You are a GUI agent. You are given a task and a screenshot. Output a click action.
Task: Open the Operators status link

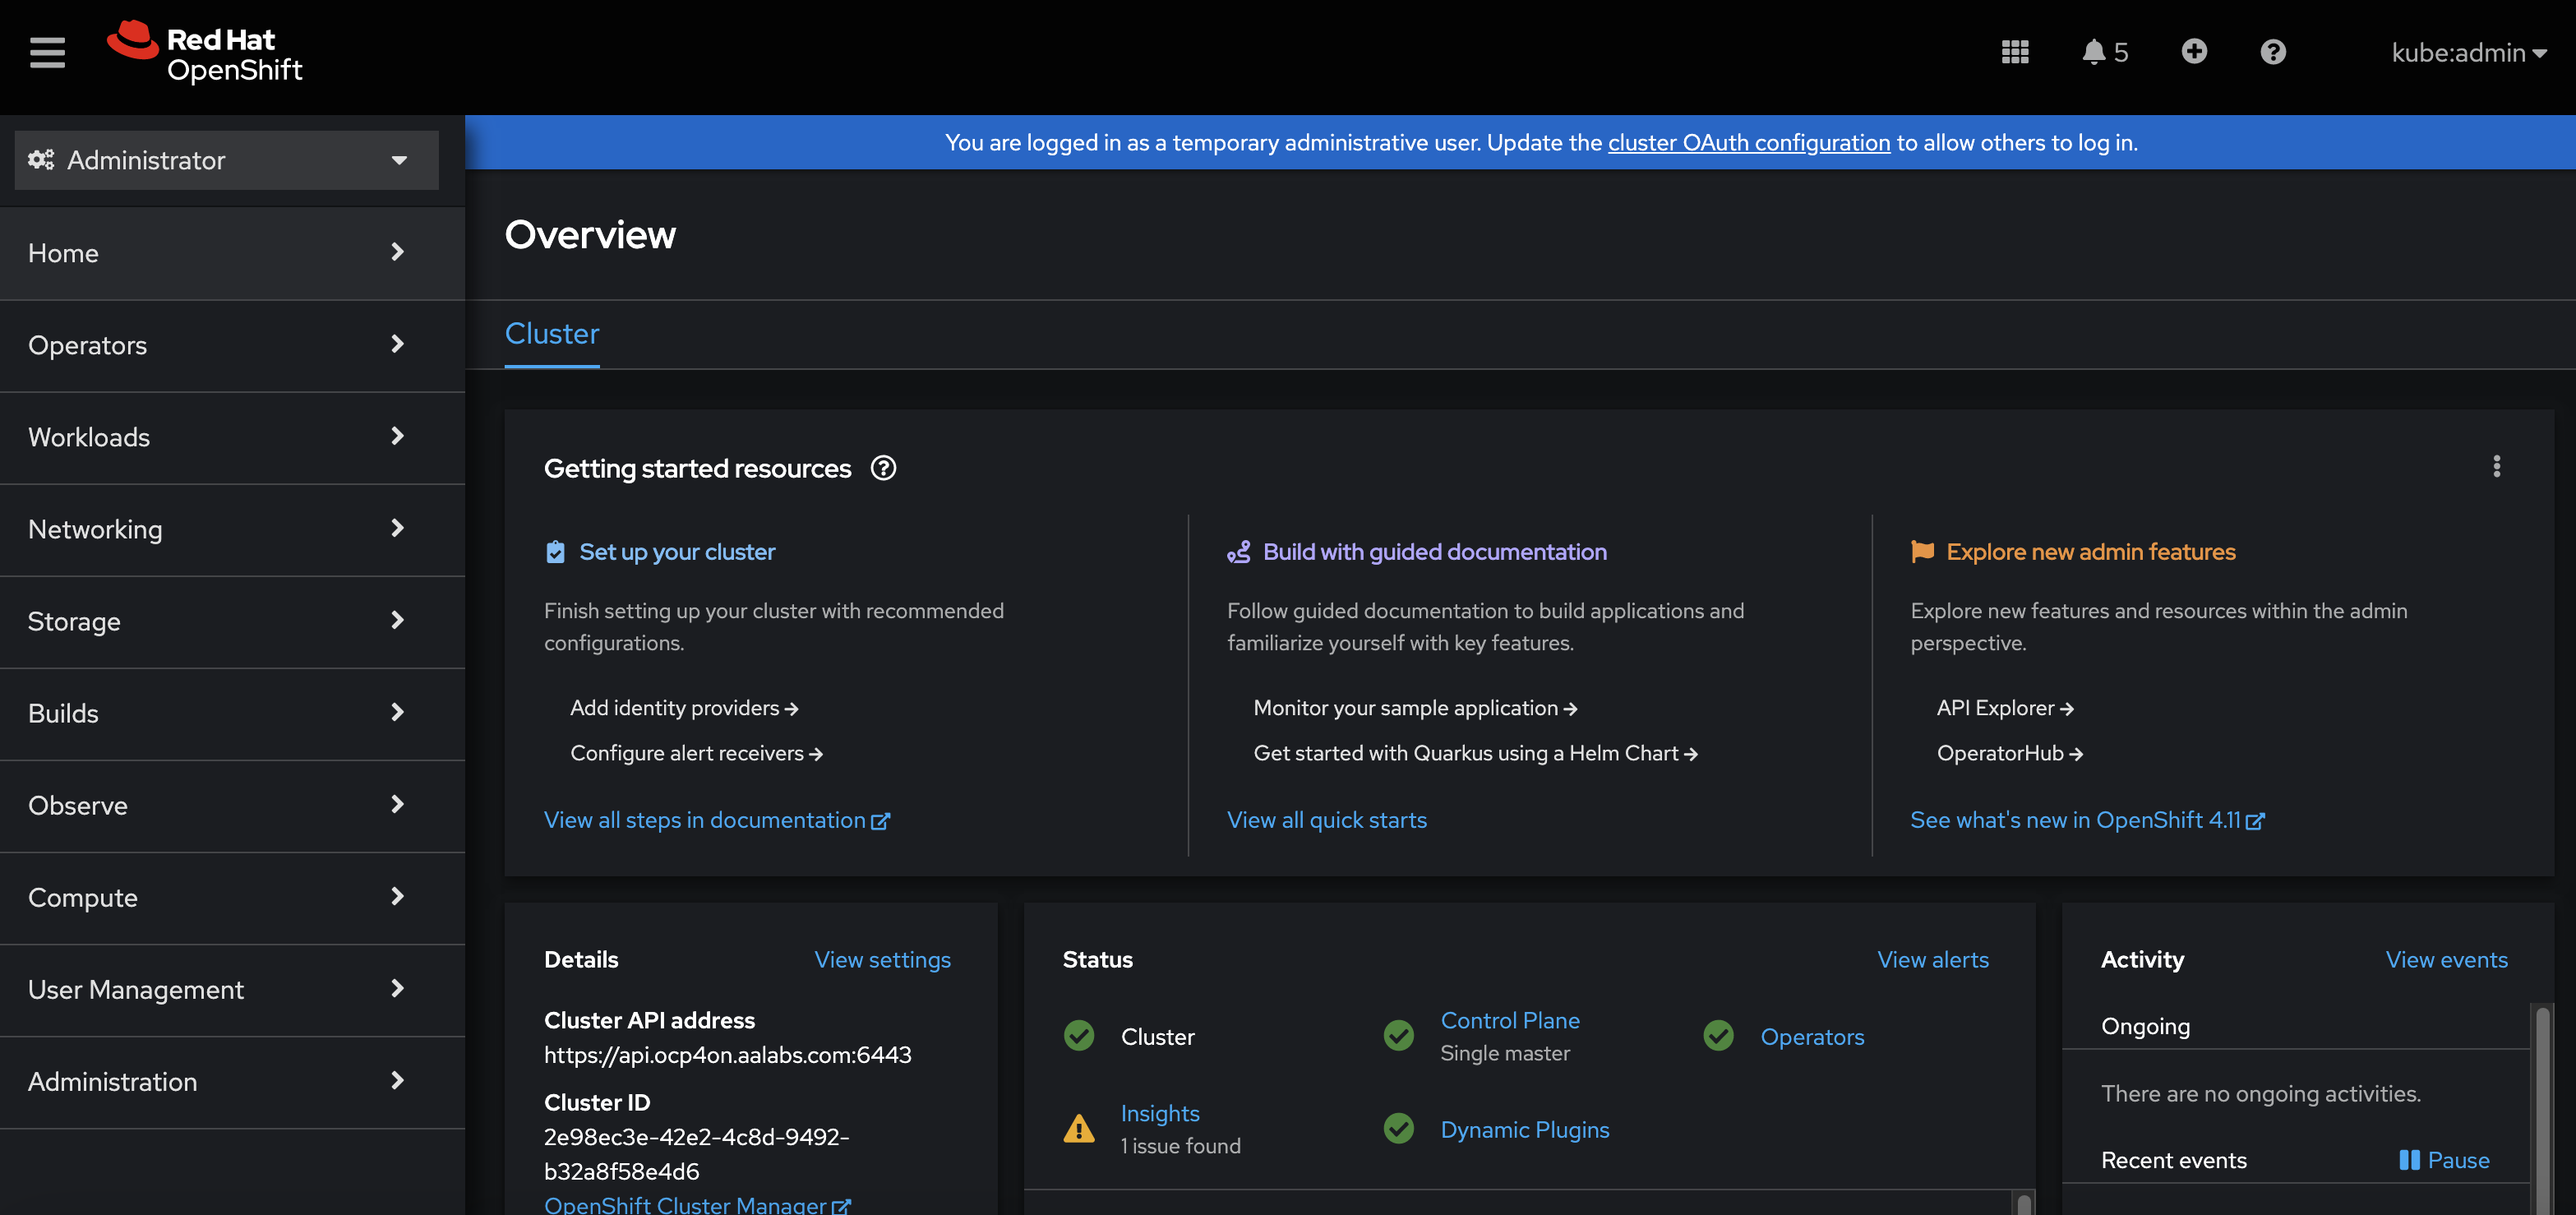click(x=1812, y=1037)
